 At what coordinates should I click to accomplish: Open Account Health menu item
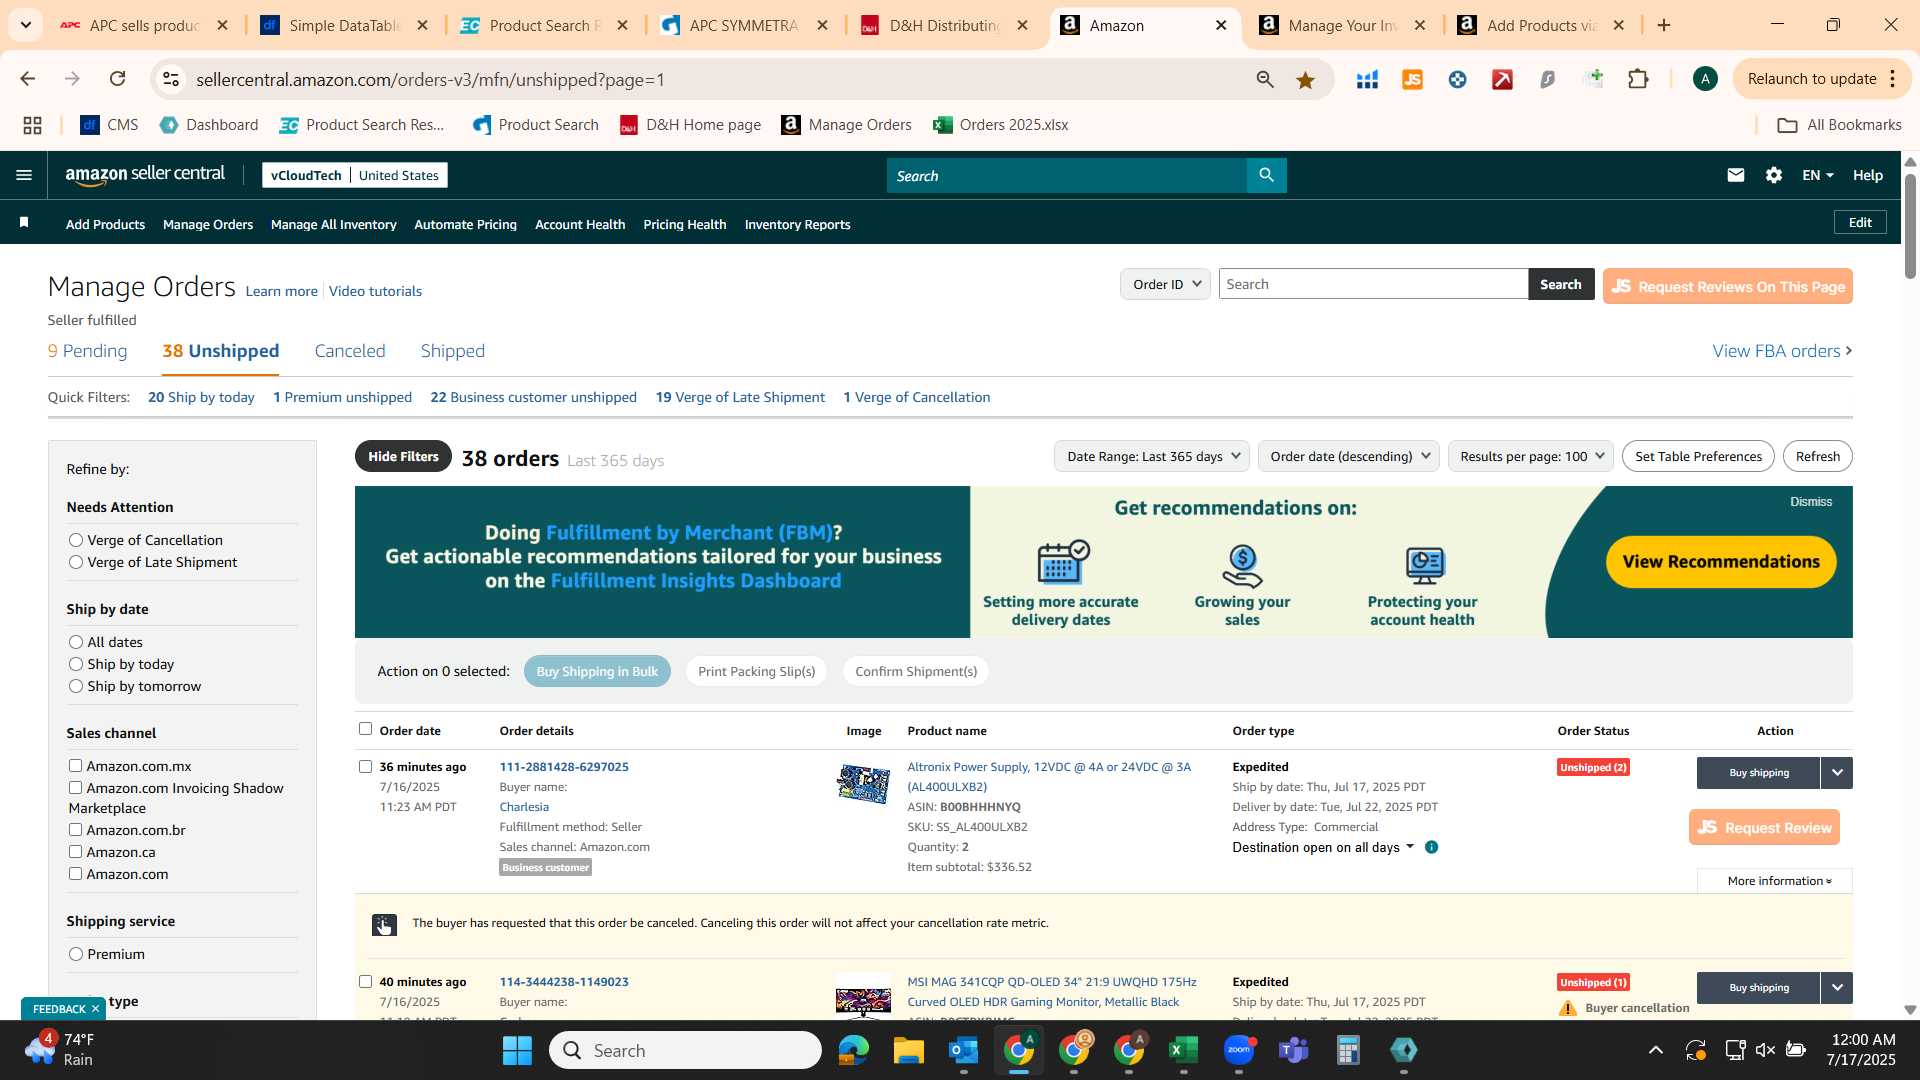coord(580,225)
